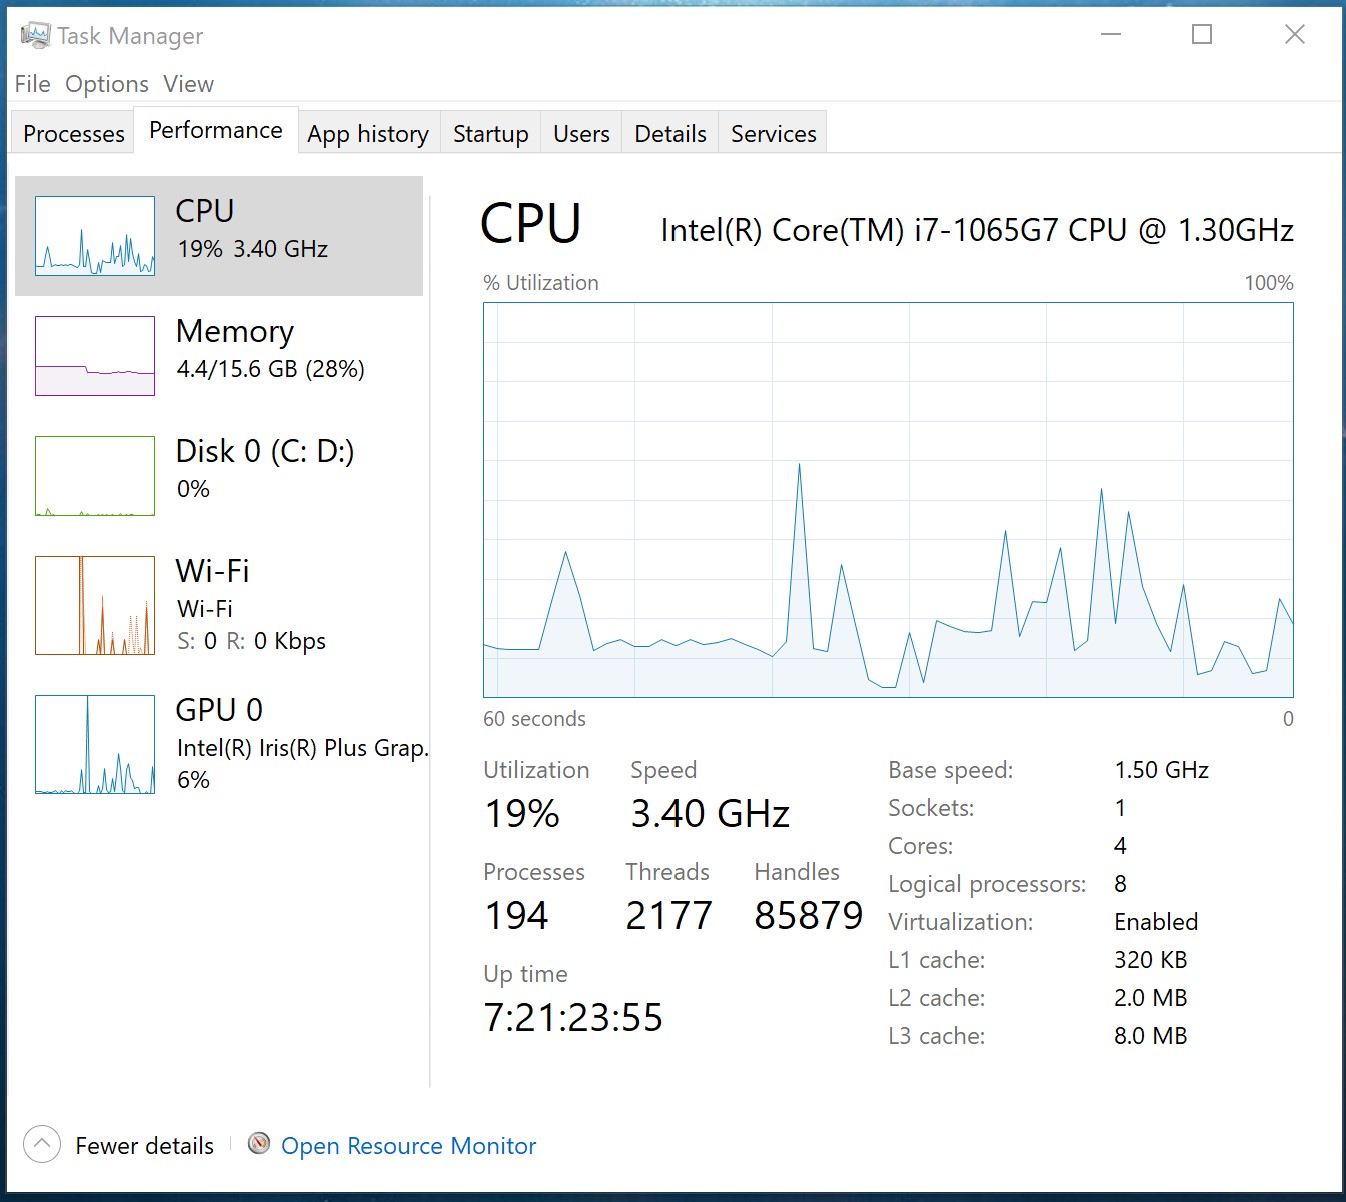Select the GPU 0 mini graph thumbnail

95,744
